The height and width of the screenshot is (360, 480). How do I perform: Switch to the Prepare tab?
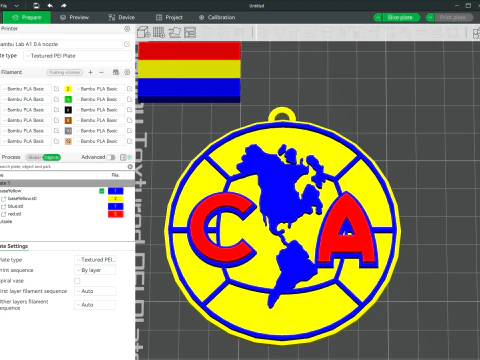click(27, 17)
